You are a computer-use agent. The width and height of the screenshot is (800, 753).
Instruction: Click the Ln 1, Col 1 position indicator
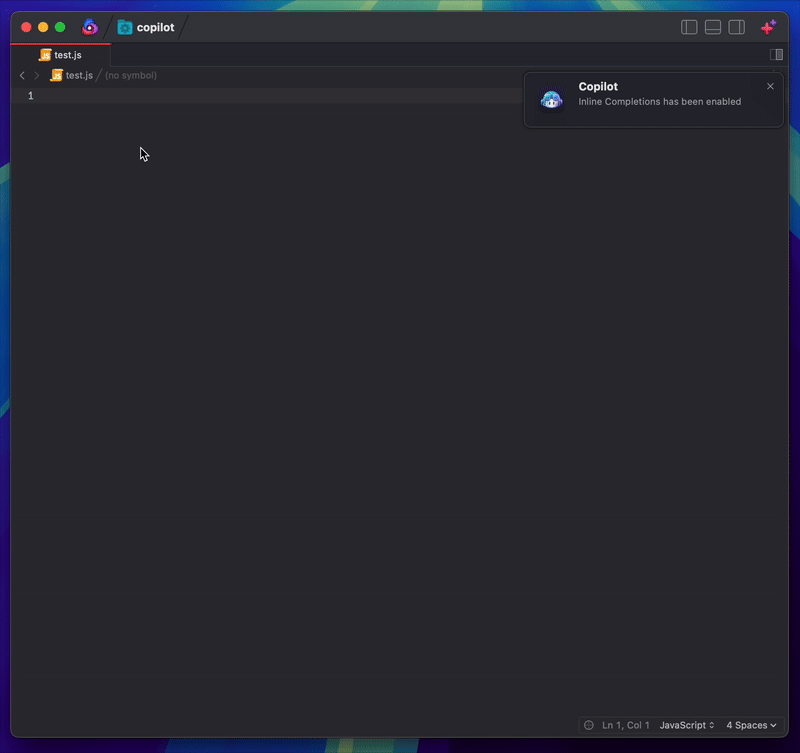click(626, 725)
